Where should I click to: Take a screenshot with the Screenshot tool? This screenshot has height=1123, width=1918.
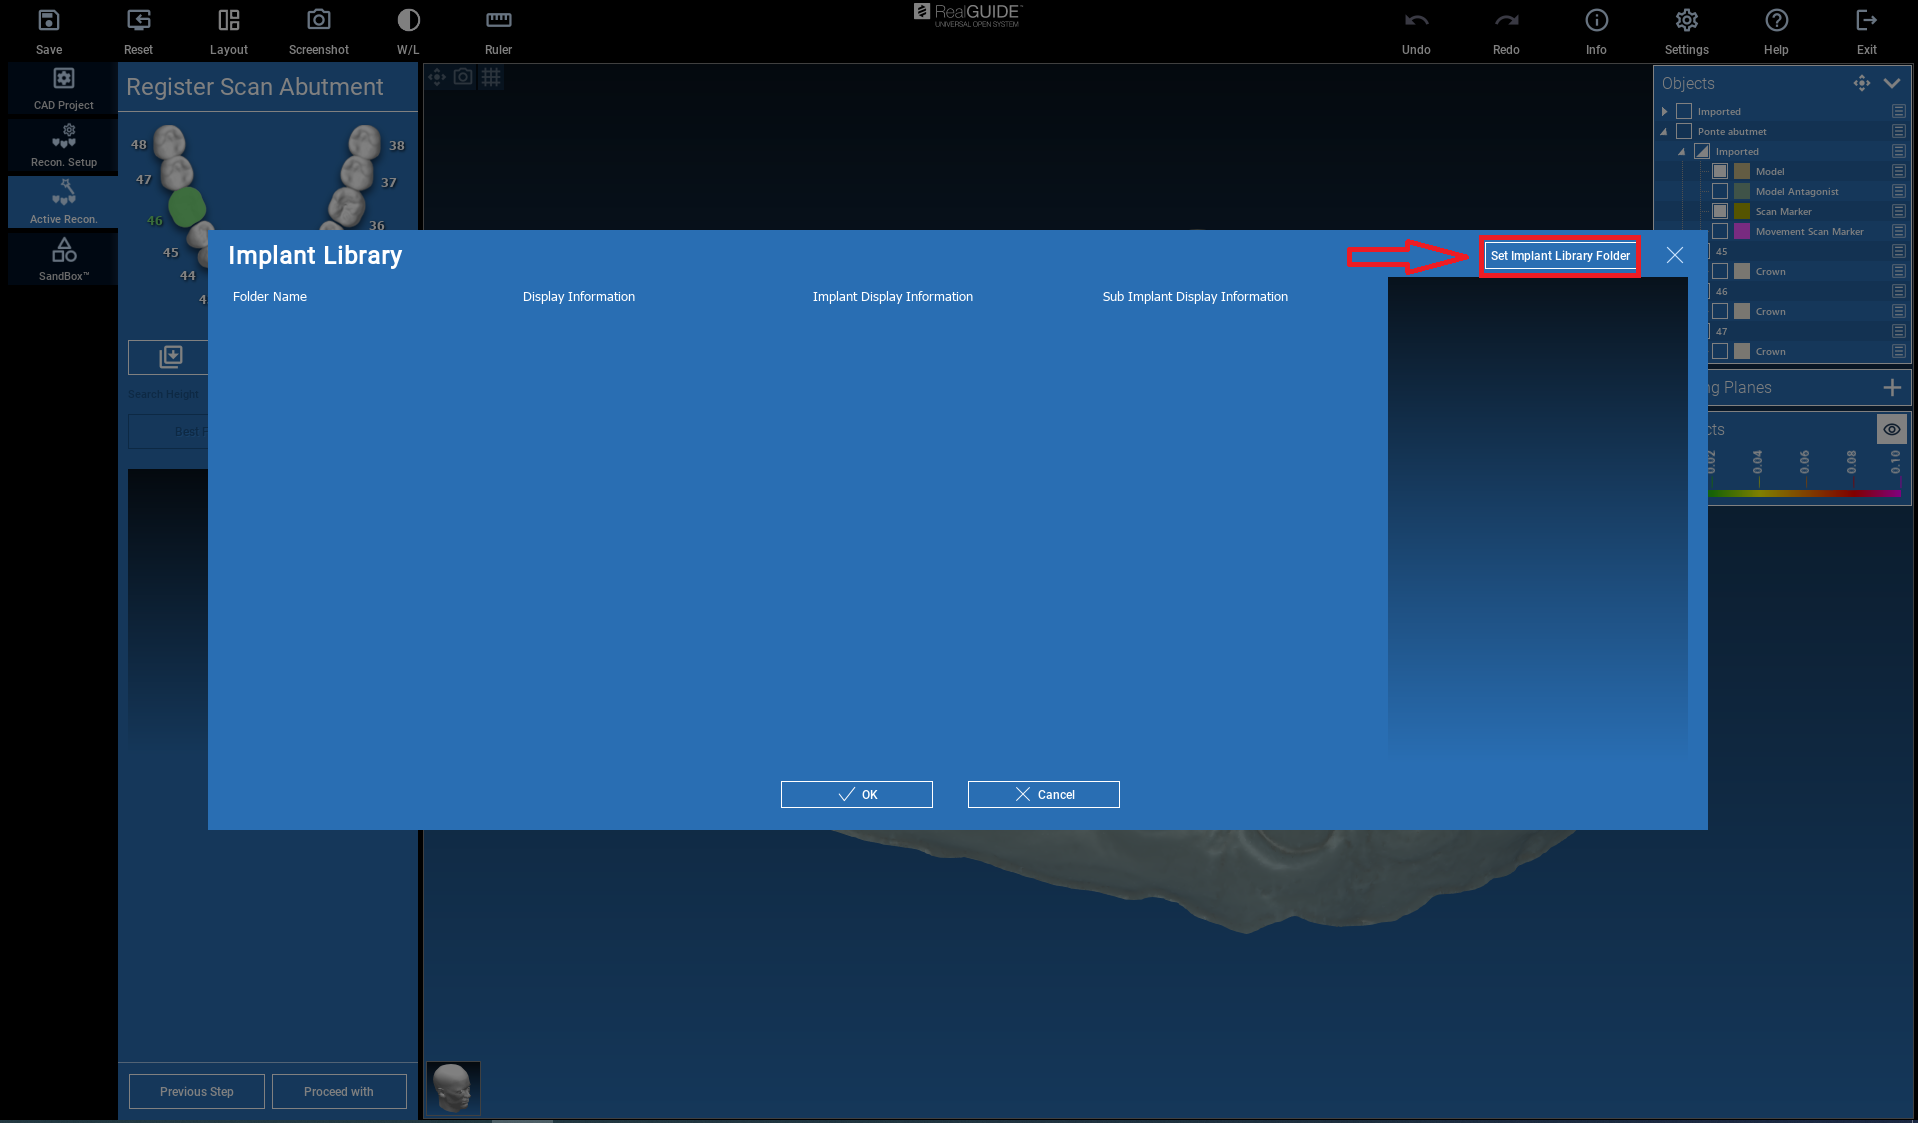[318, 21]
